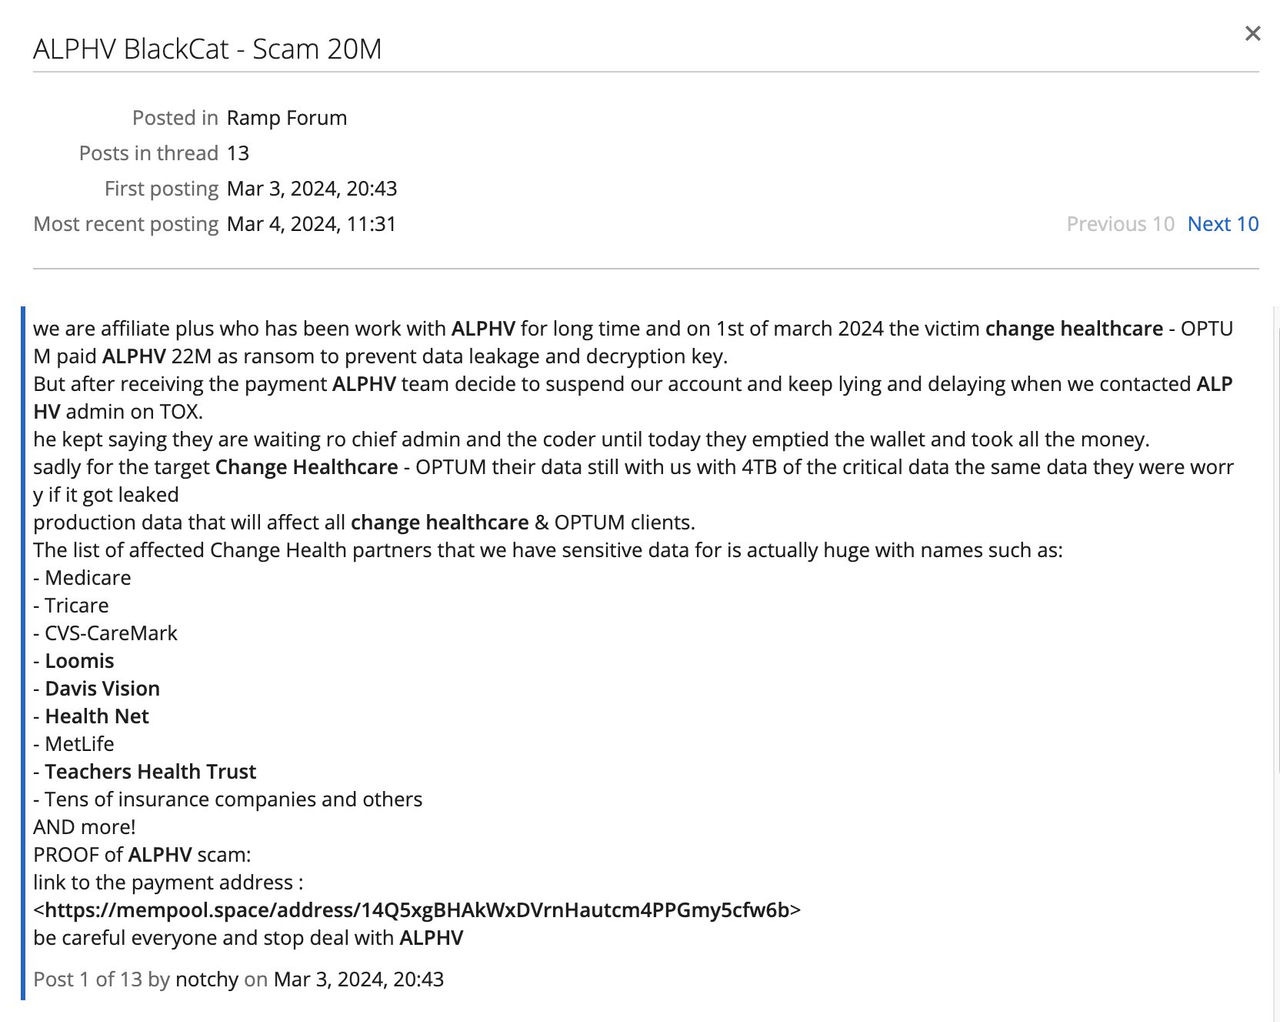Click the blue quote bar beside the post

tap(24, 650)
